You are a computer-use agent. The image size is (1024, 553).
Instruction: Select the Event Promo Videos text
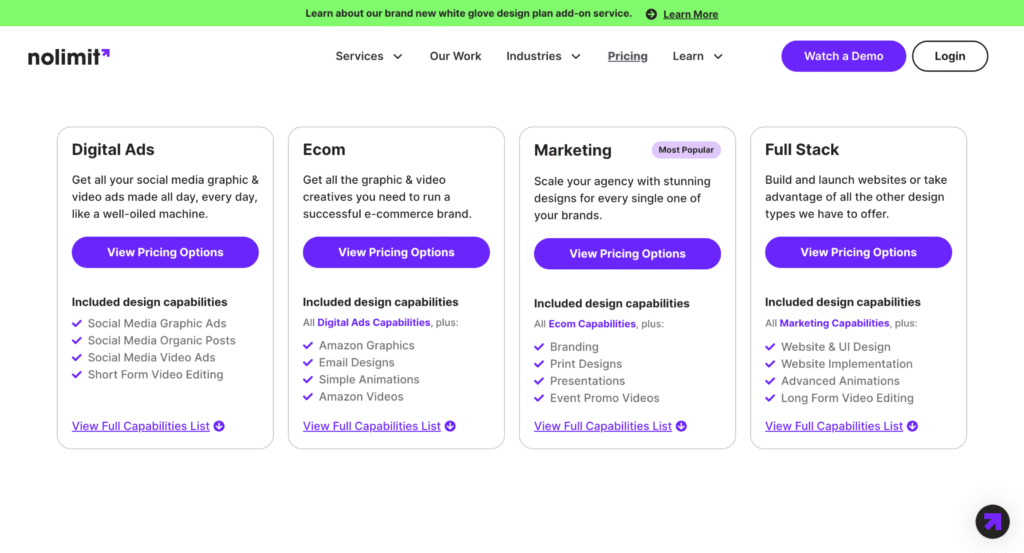click(605, 398)
